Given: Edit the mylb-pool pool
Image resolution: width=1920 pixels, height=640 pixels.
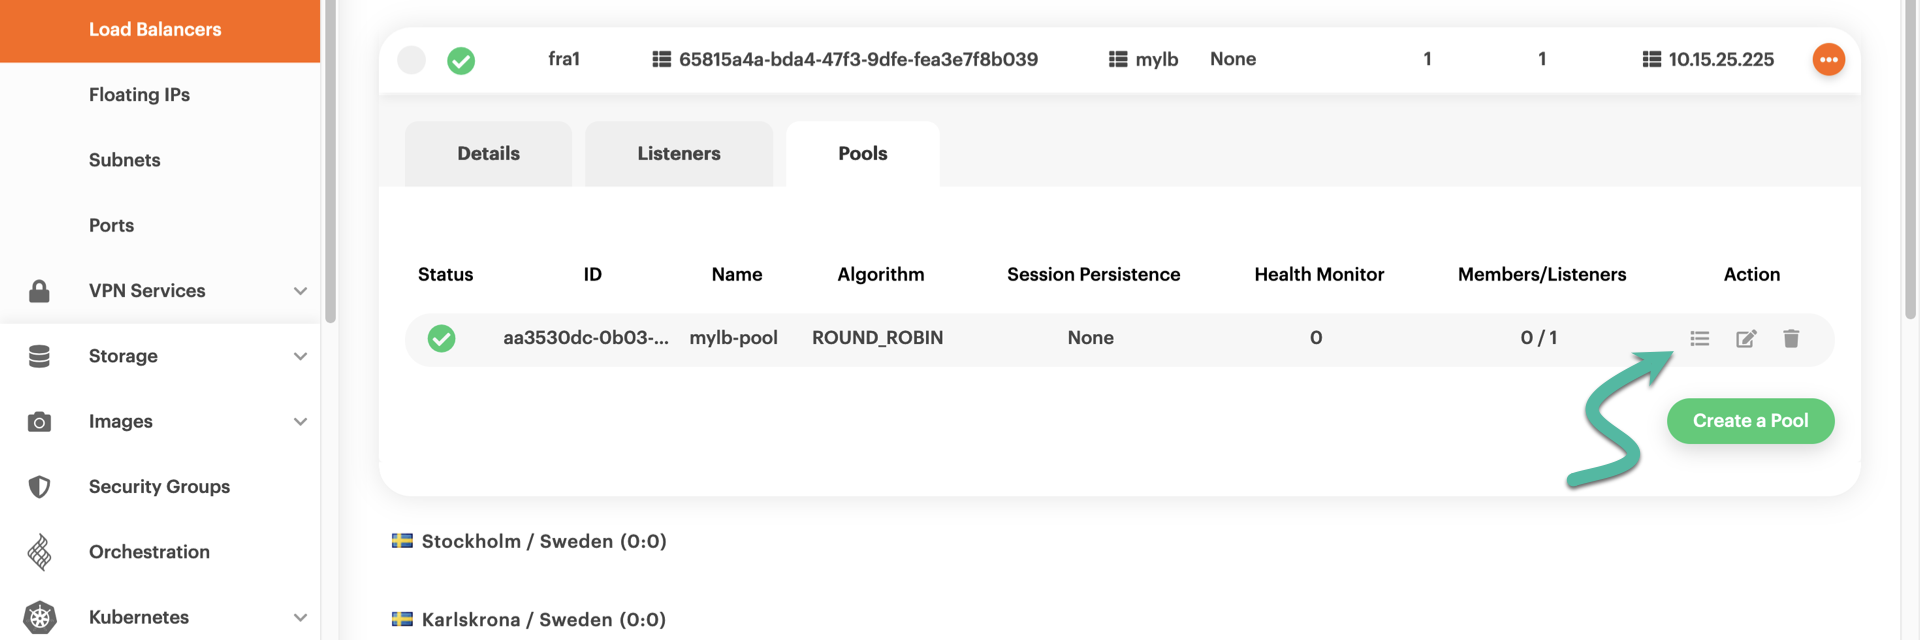Looking at the screenshot, I should click(x=1746, y=339).
